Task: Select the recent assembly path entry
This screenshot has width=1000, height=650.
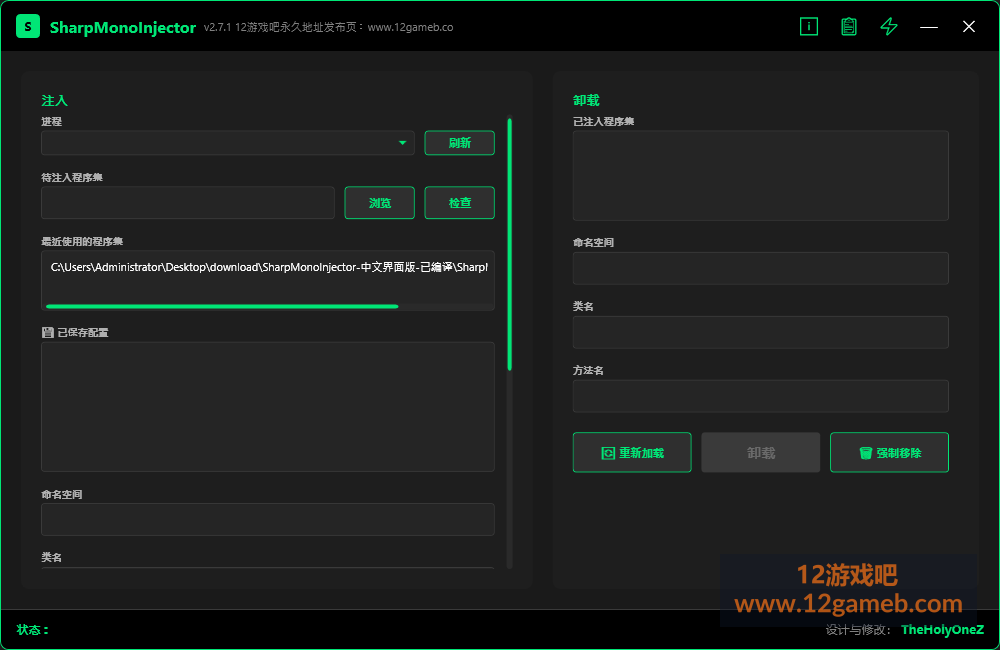Action: [x=268, y=267]
